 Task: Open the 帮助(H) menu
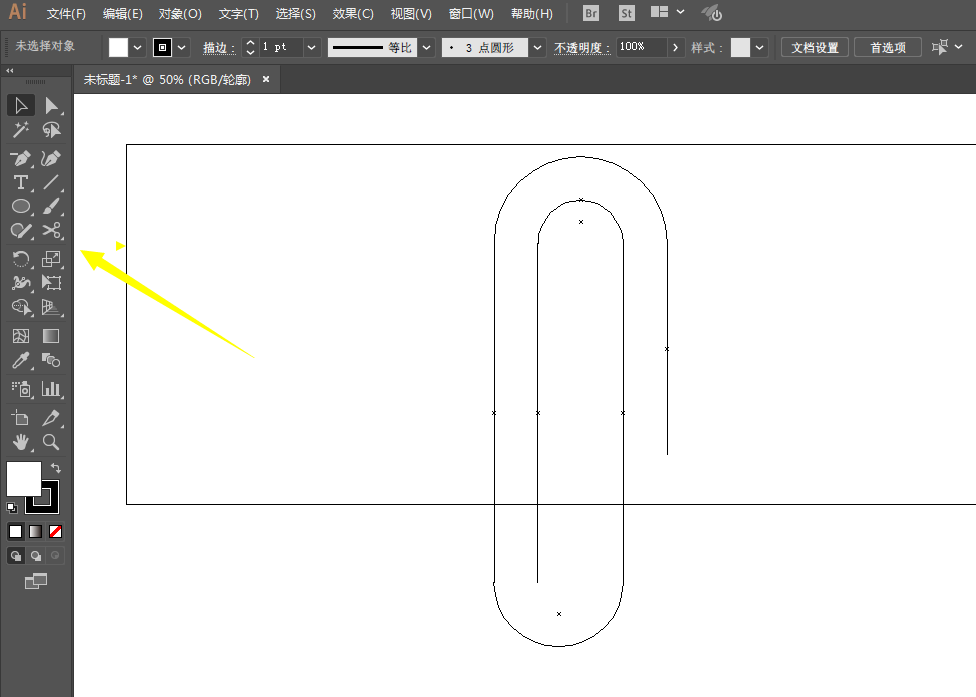pos(532,14)
